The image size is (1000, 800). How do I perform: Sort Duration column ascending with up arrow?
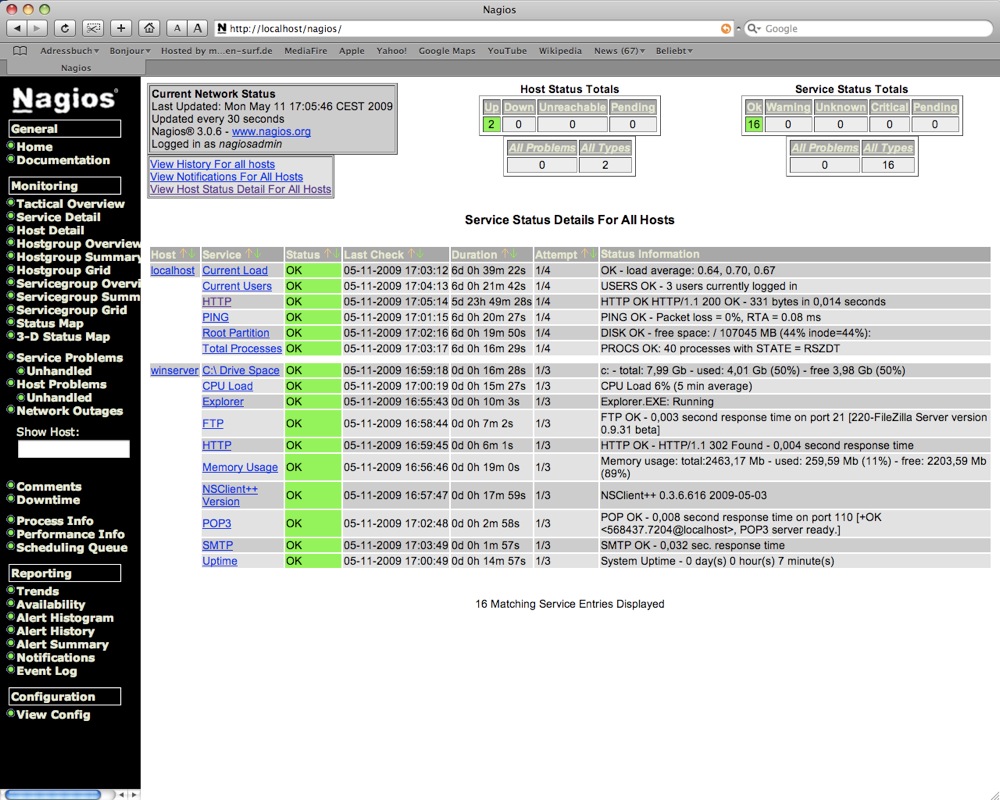point(504,254)
